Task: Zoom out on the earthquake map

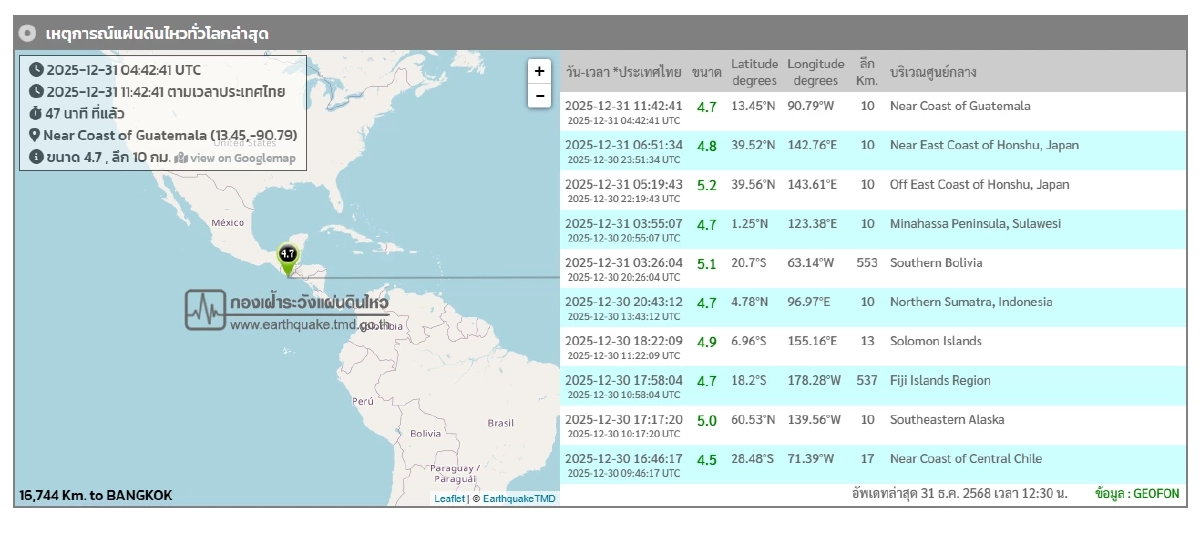Action: (x=539, y=96)
